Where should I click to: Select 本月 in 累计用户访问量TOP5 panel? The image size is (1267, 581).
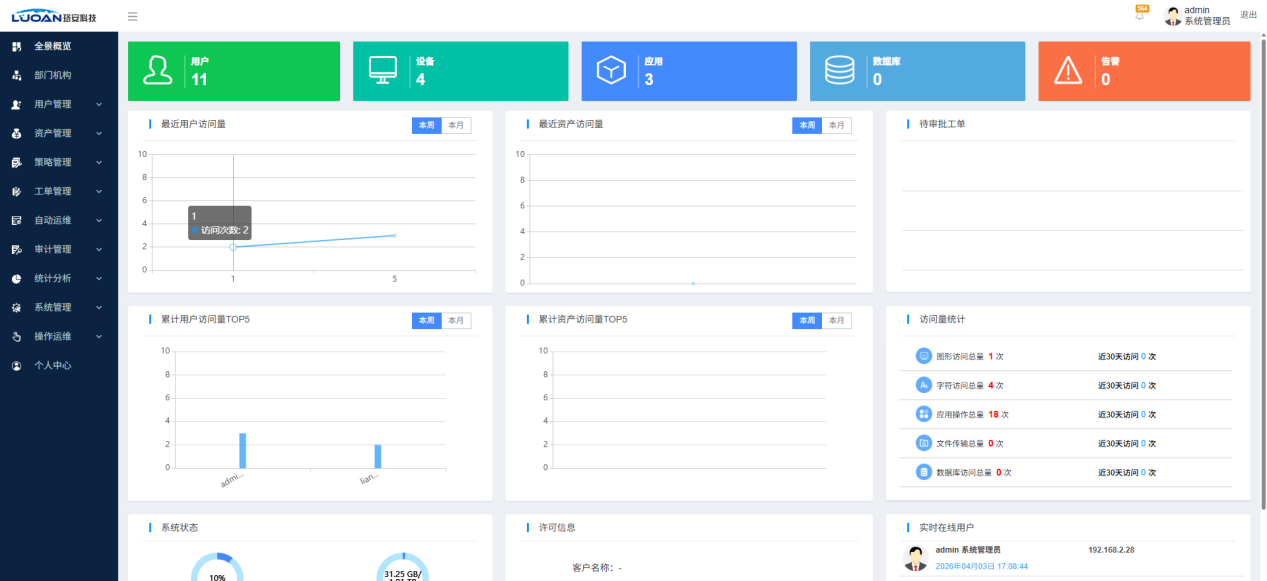tap(456, 320)
